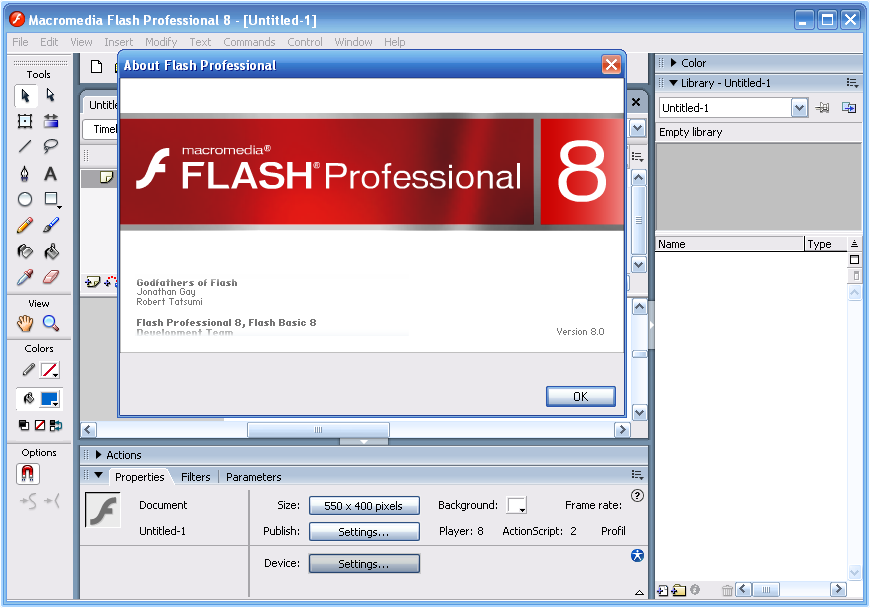The width and height of the screenshot is (870, 608).
Task: Click the Device Settings button
Action: pyautogui.click(x=364, y=564)
